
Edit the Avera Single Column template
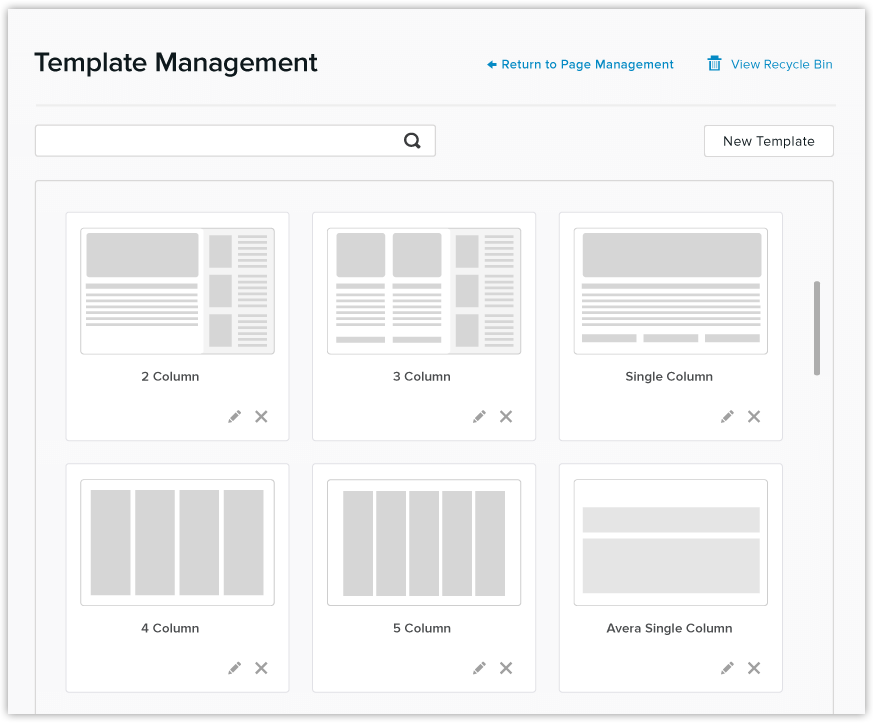tap(727, 668)
